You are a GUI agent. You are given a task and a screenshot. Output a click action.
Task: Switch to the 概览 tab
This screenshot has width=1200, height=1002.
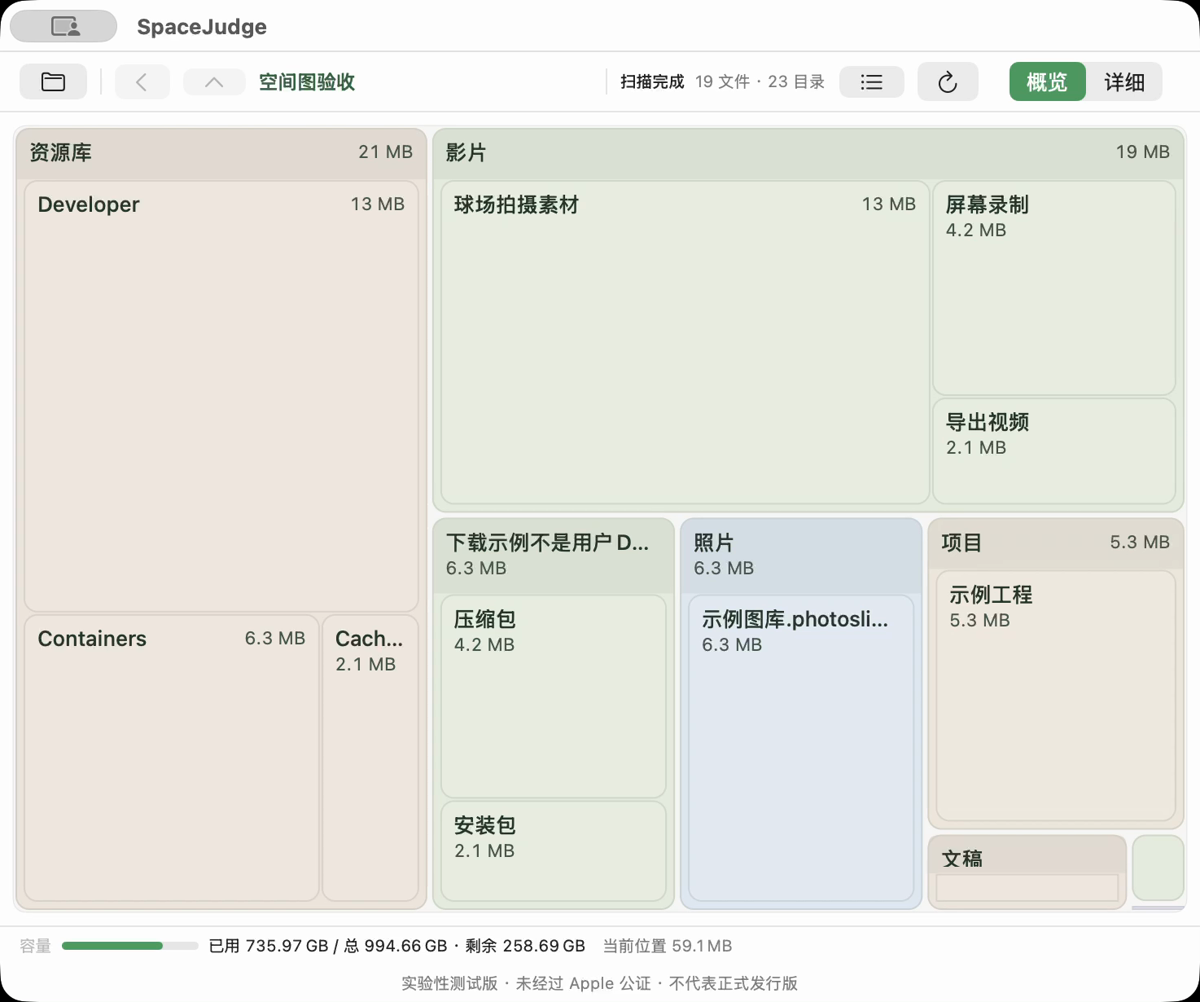click(1047, 82)
